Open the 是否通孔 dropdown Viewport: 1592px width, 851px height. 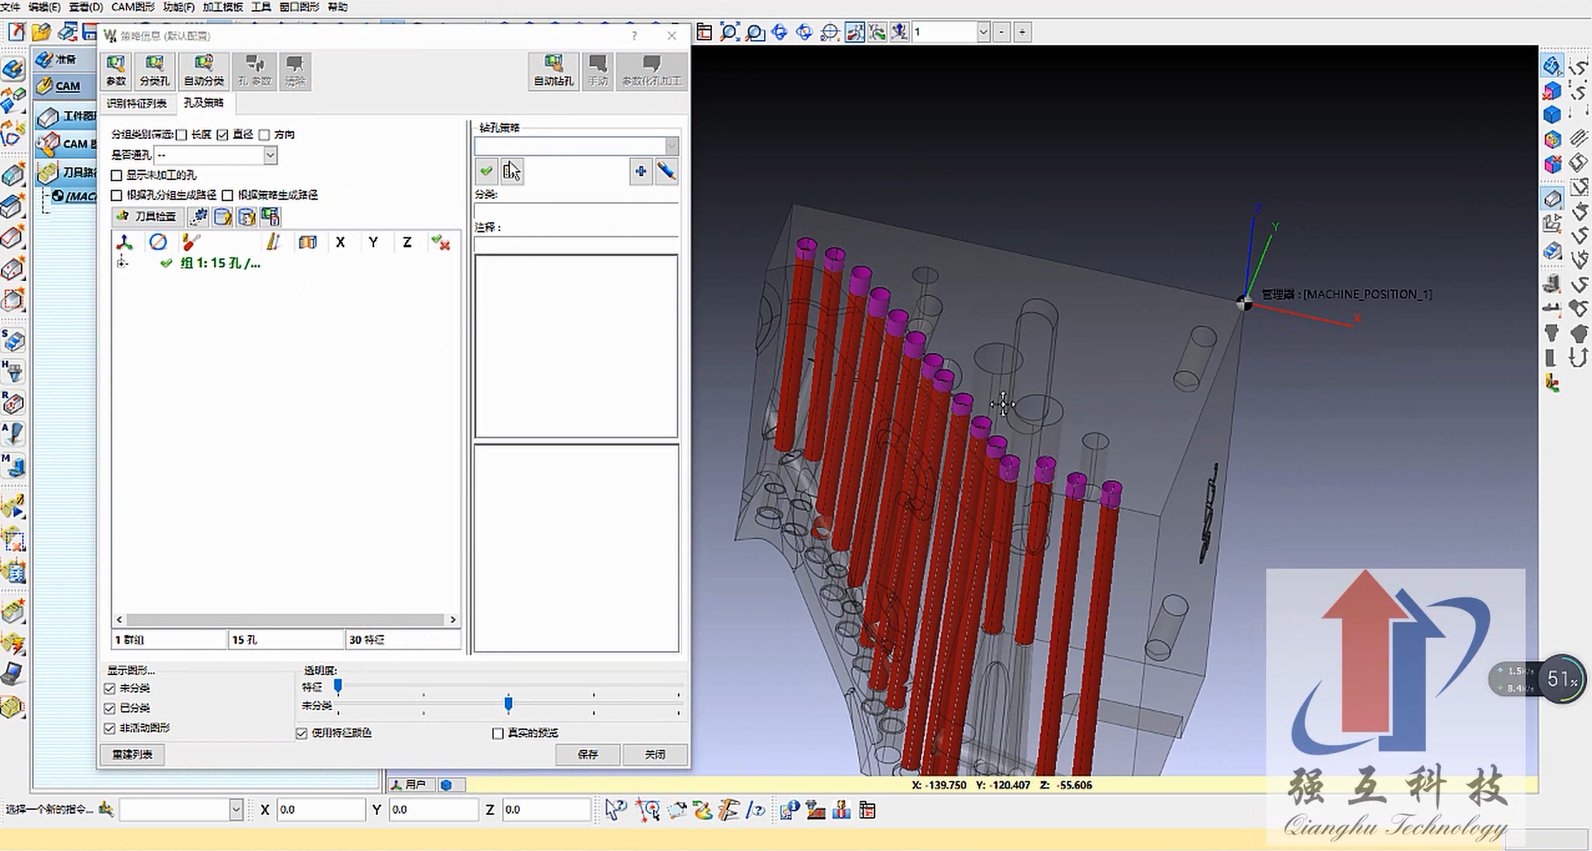(x=270, y=155)
